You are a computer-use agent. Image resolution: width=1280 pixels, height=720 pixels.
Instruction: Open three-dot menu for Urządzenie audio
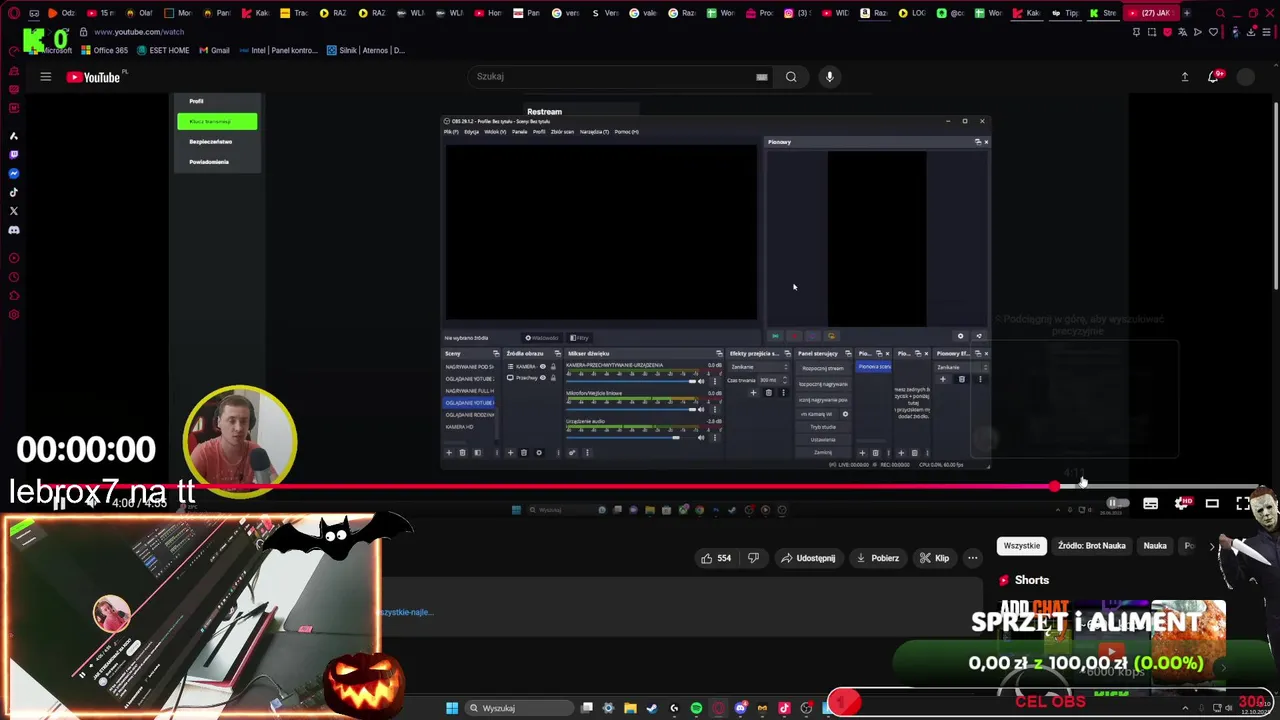point(715,437)
